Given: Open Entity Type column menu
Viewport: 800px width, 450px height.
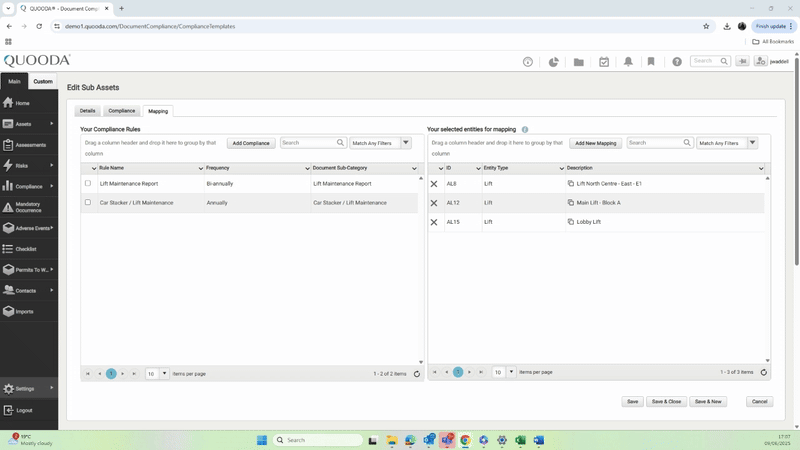Looking at the screenshot, I should (561, 168).
